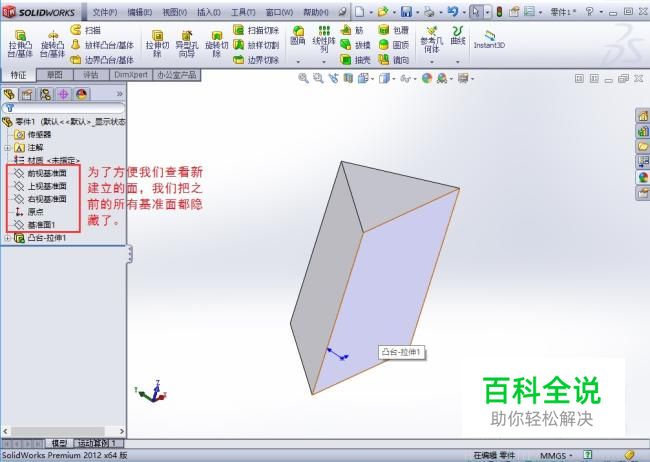
Task: Open the MMGS unit system dropdown
Action: [x=555, y=456]
